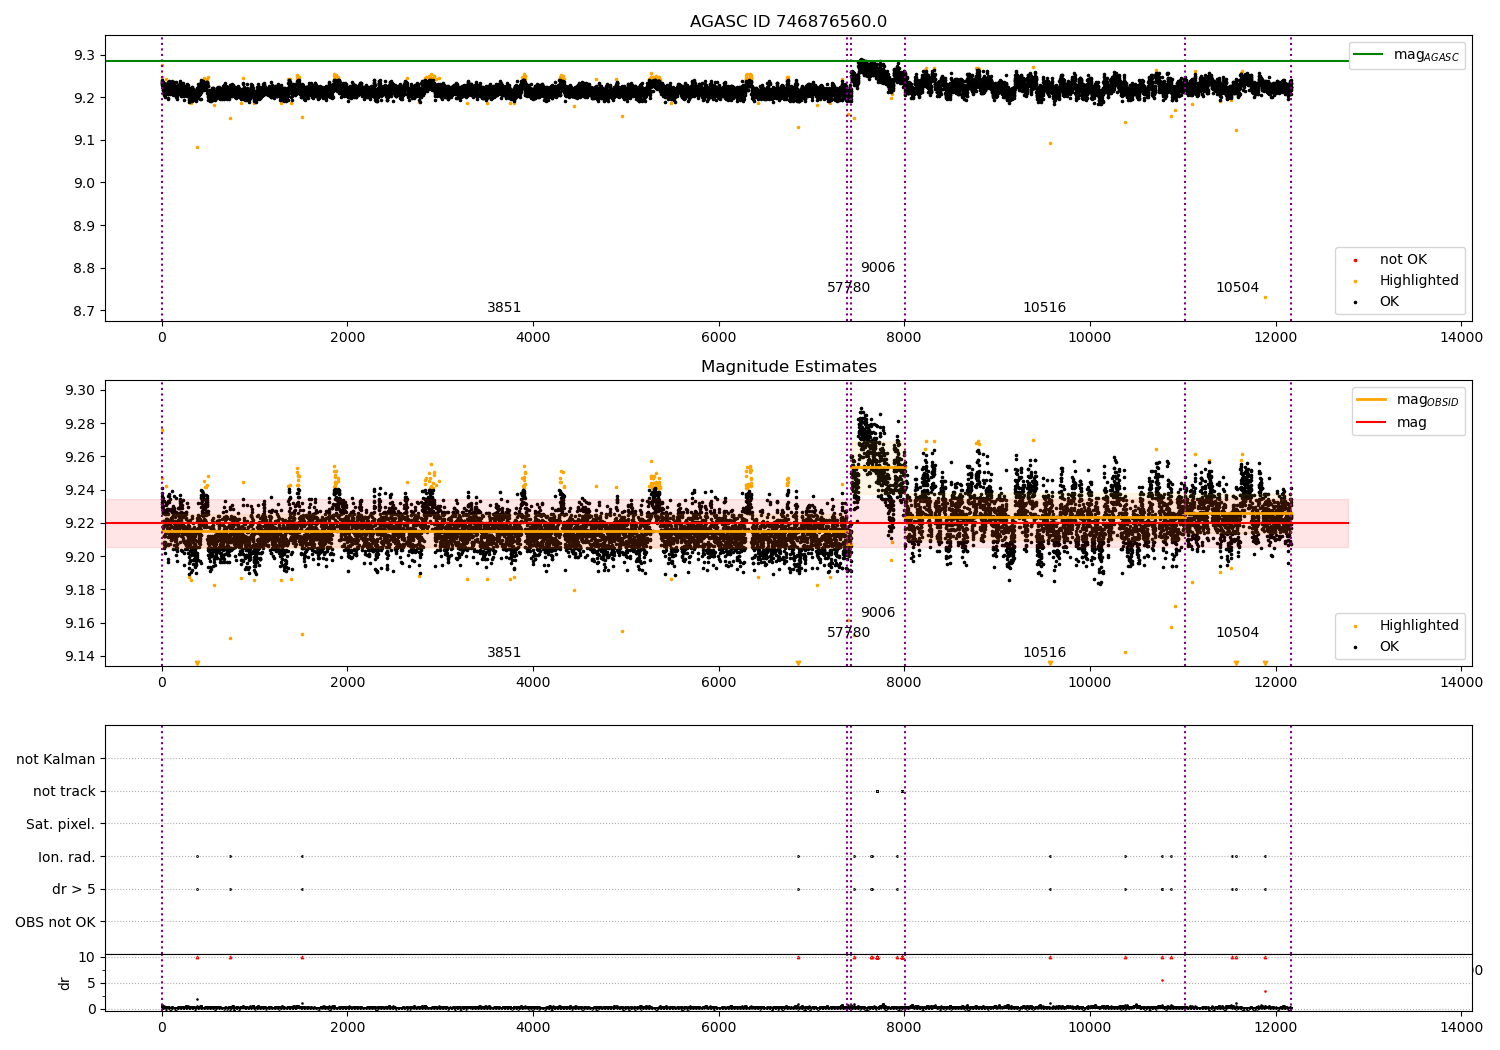
Task: Click the "Magnitude Estimates" plot title
Action: (x=788, y=367)
